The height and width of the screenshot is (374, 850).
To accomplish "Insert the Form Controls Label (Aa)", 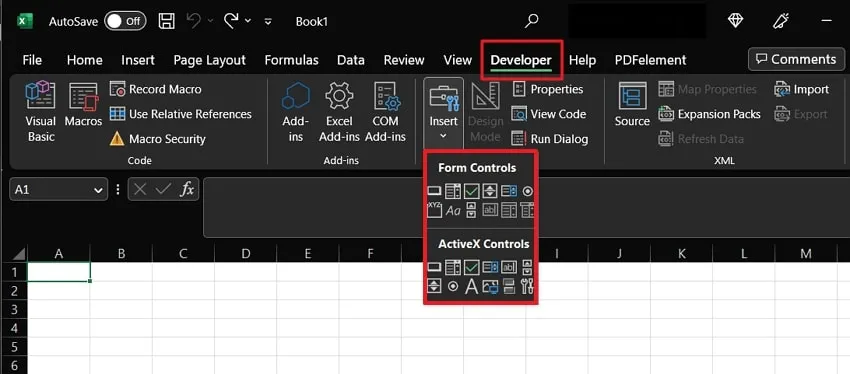I will [453, 210].
